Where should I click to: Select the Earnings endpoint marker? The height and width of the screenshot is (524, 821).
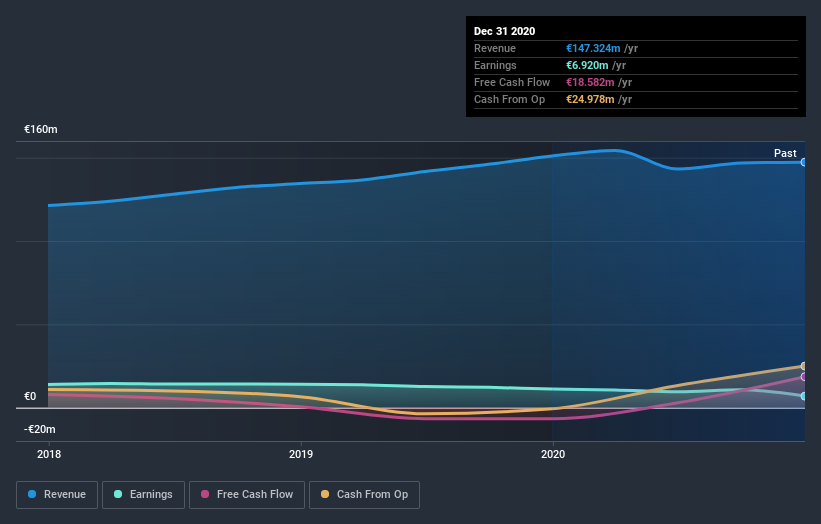point(803,396)
